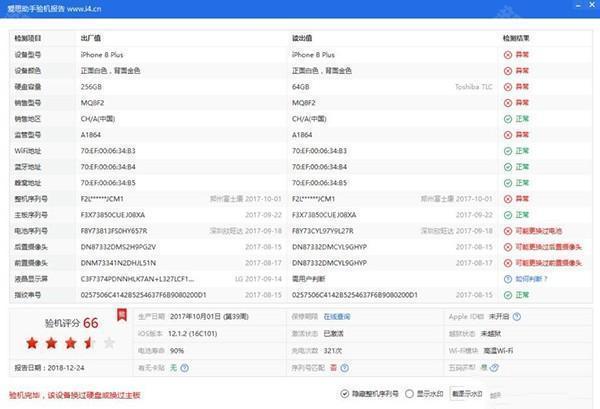Click the red warning icon in the 后置摄像头 row

[x=508, y=247]
